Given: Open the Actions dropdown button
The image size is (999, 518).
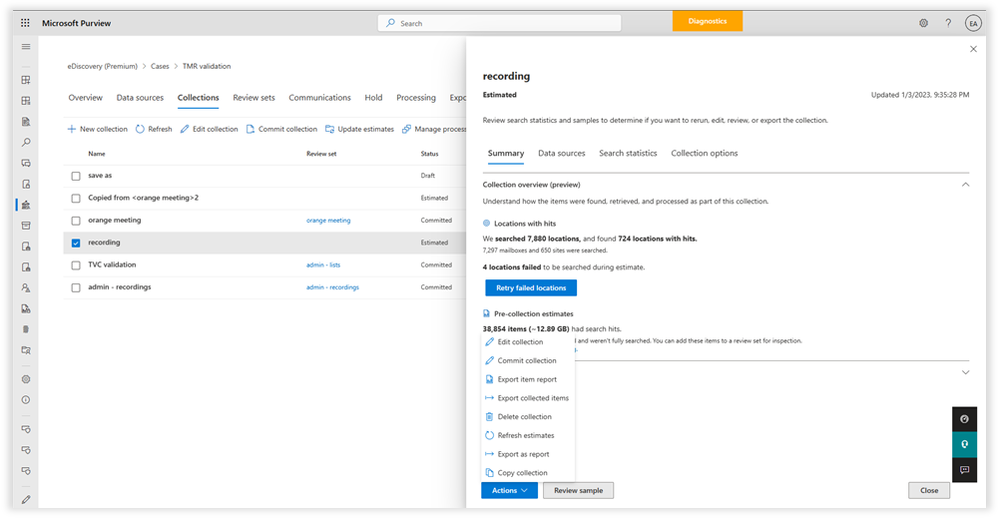Looking at the screenshot, I should point(509,491).
